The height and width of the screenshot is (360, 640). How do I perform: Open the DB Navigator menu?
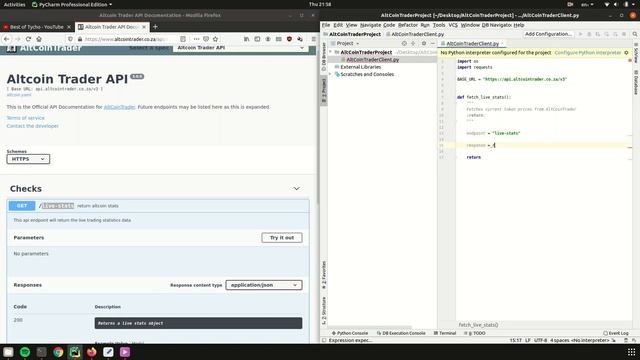tap(496, 25)
